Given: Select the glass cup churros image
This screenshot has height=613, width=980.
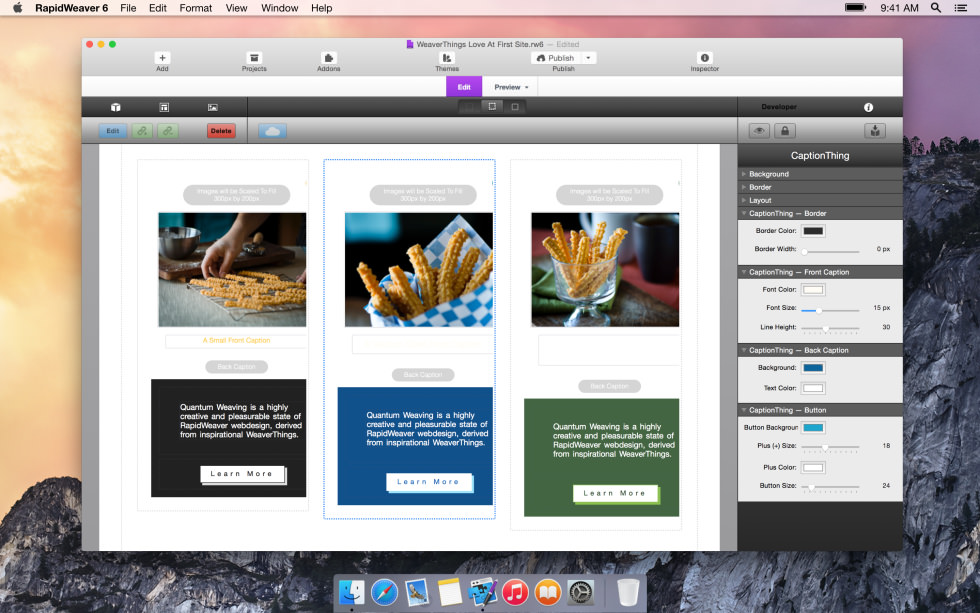Looking at the screenshot, I should click(x=605, y=270).
